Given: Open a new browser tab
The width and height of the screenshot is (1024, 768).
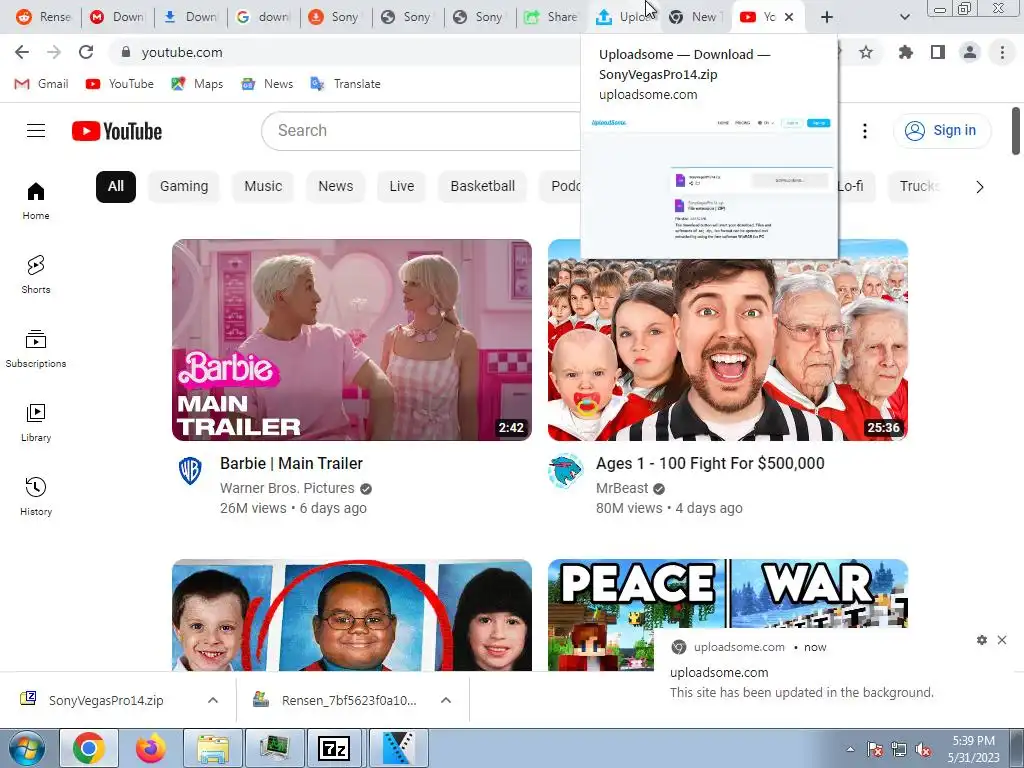Looking at the screenshot, I should click(x=827, y=17).
